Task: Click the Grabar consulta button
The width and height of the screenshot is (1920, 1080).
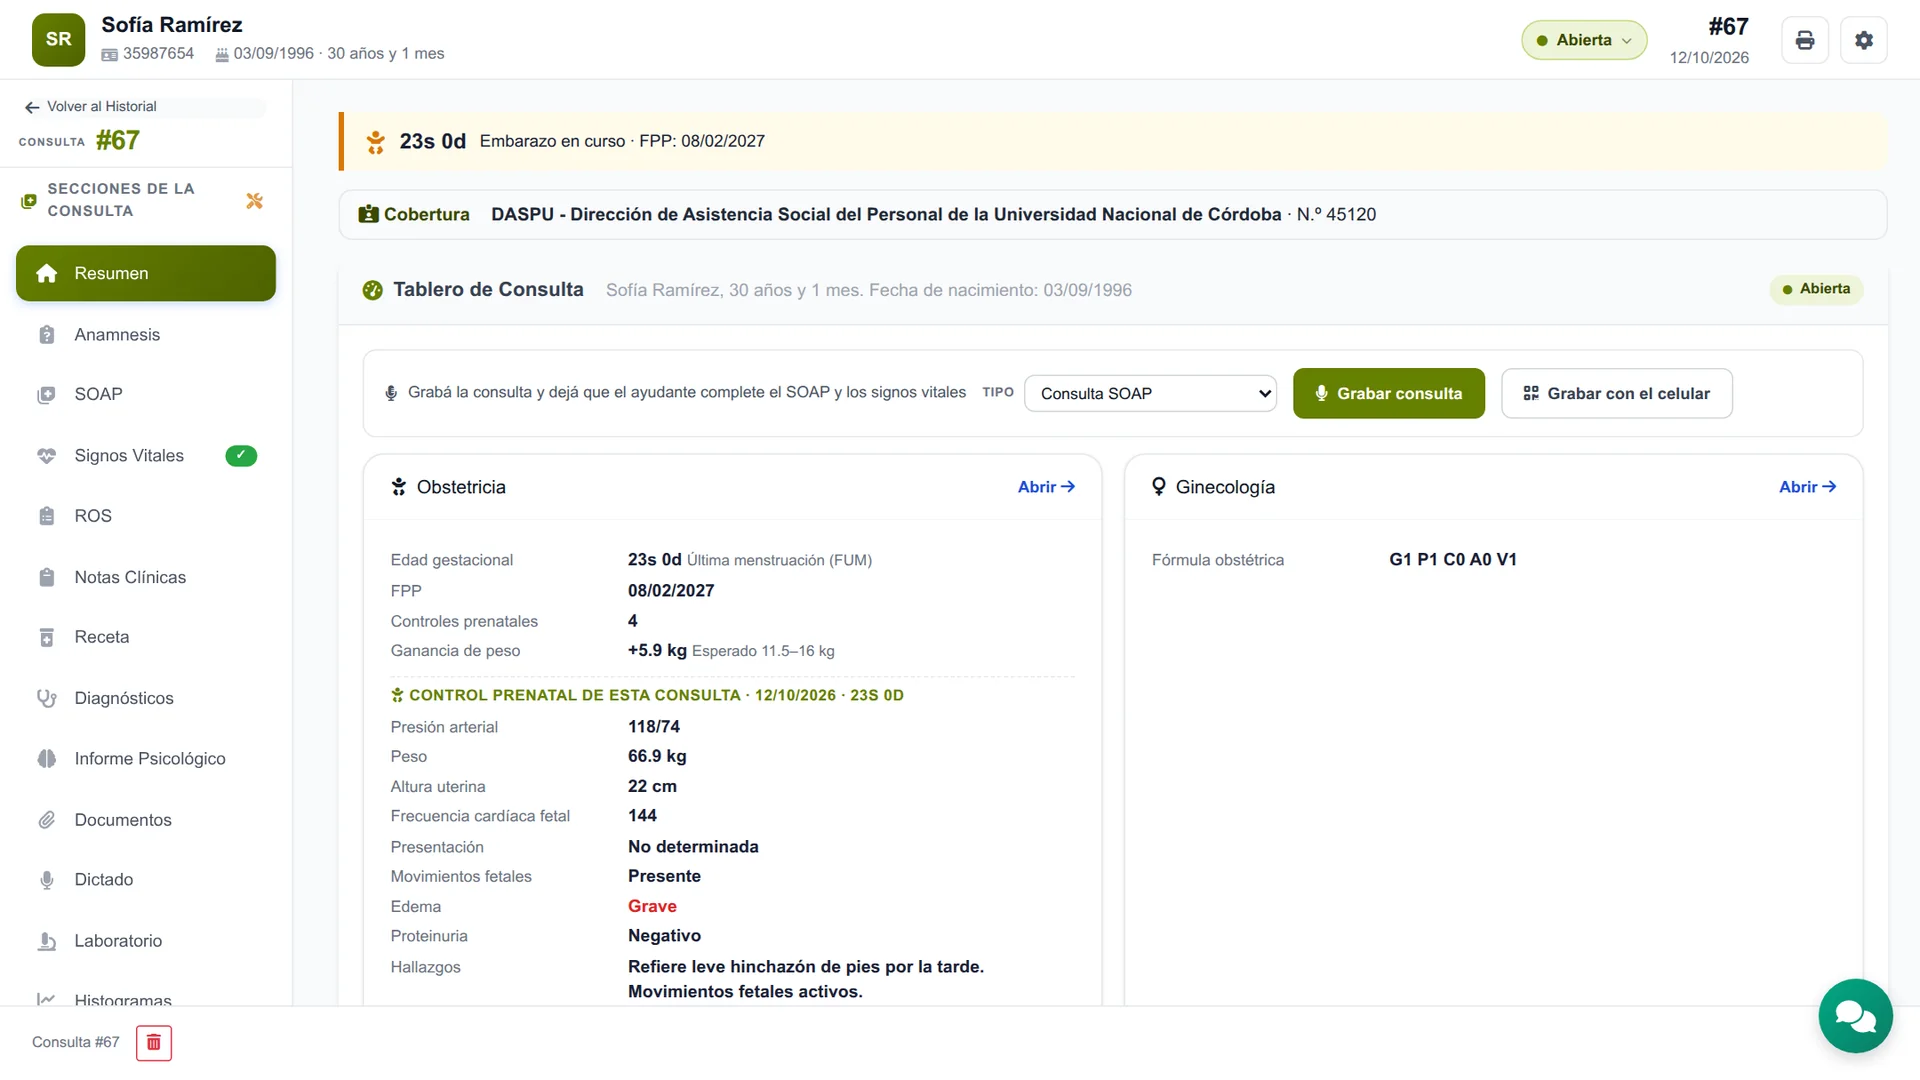Action: [1389, 394]
